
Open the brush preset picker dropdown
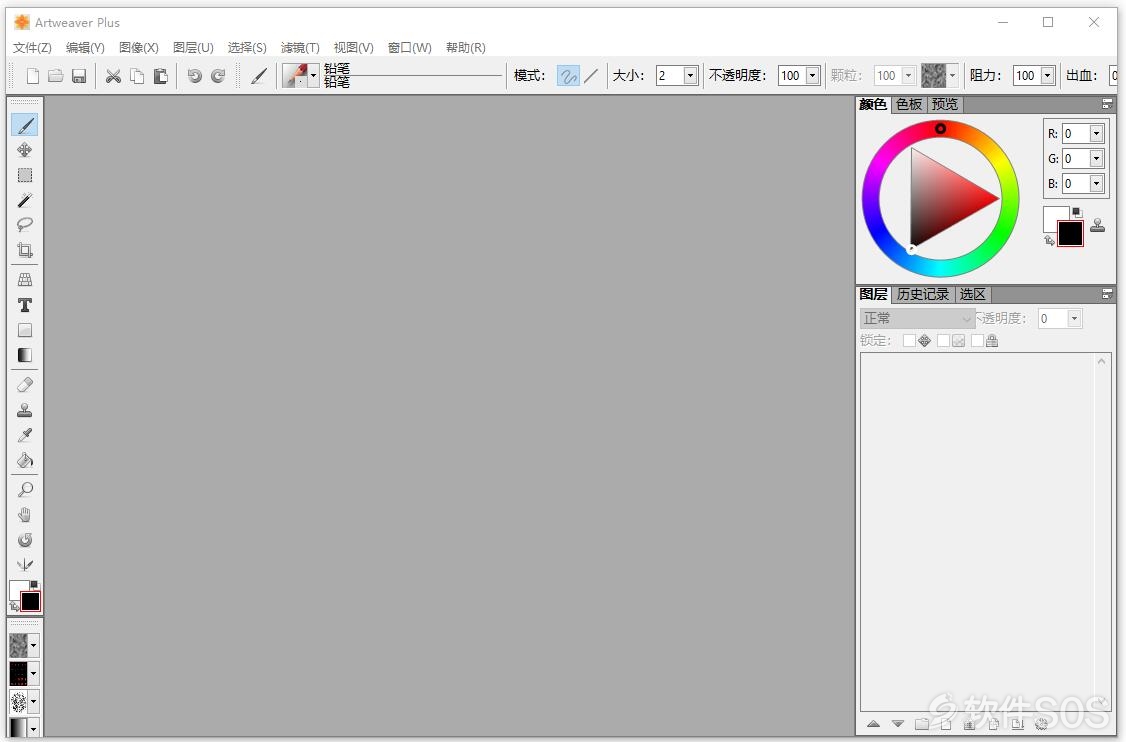pos(314,75)
